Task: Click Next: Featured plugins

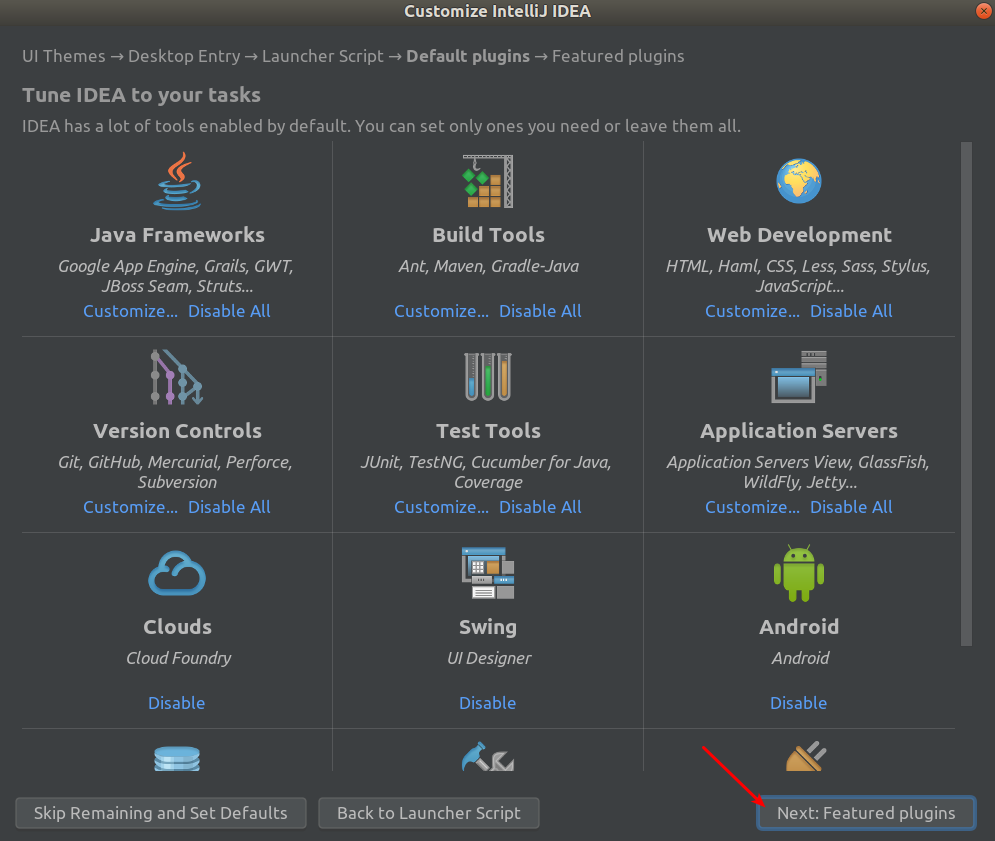Action: (866, 813)
